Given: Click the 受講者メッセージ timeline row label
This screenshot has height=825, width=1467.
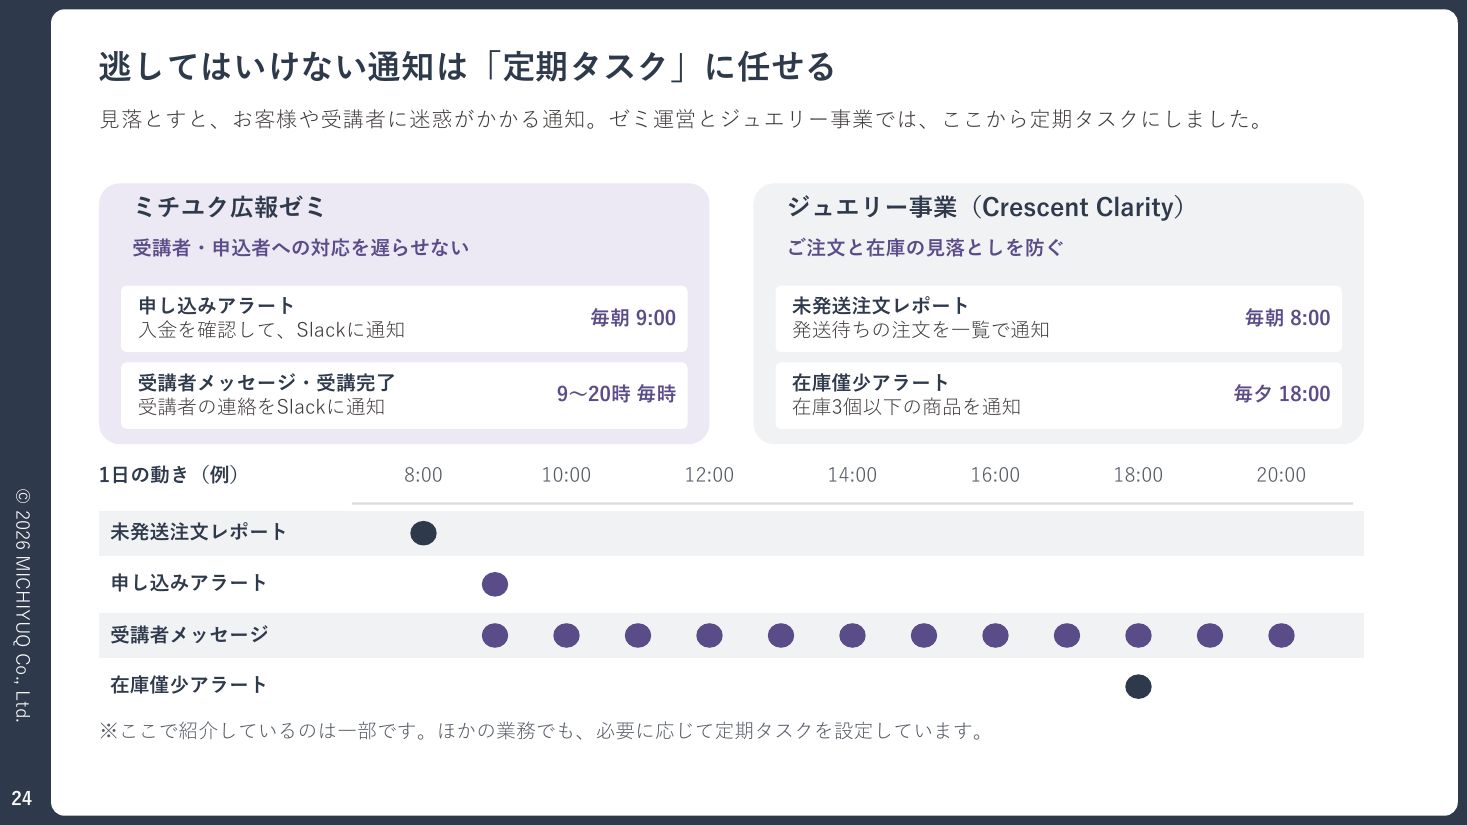Looking at the screenshot, I should (189, 634).
